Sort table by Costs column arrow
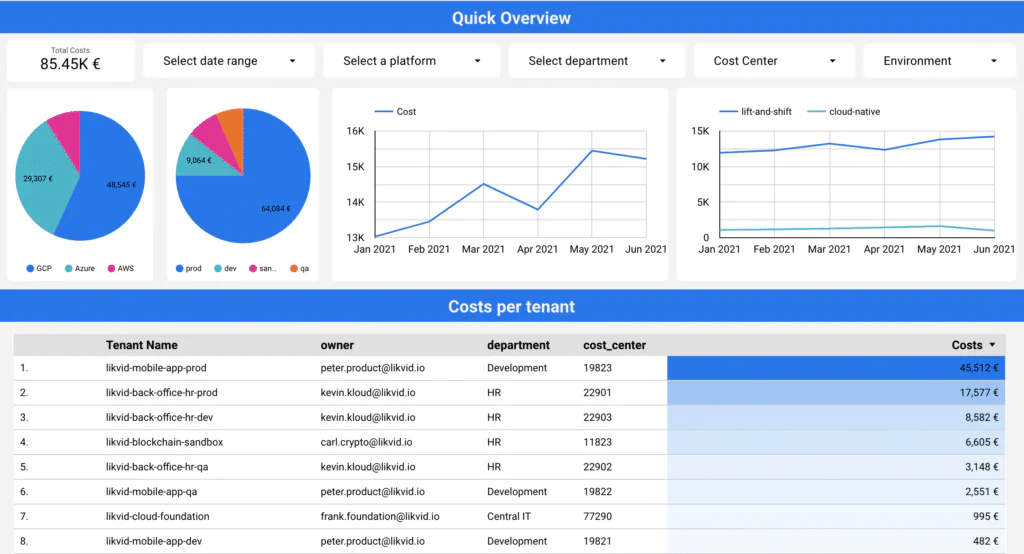 pyautogui.click(x=992, y=345)
